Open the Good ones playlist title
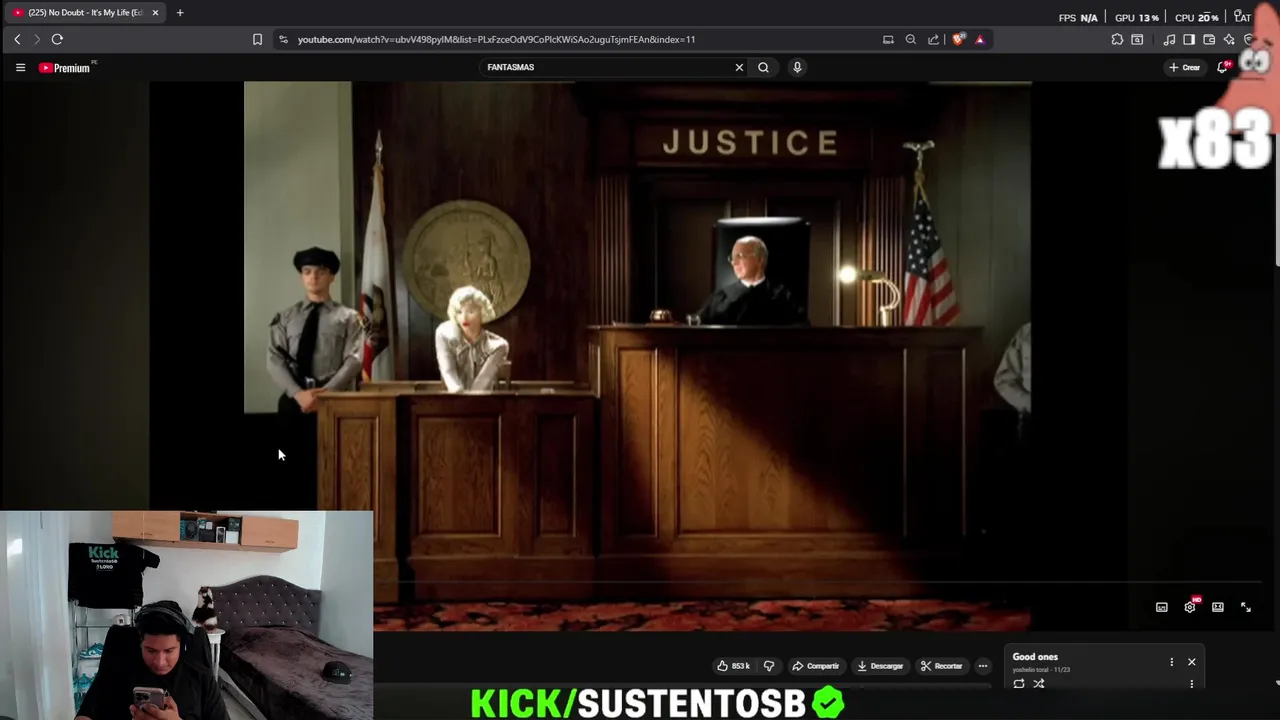 1035,657
